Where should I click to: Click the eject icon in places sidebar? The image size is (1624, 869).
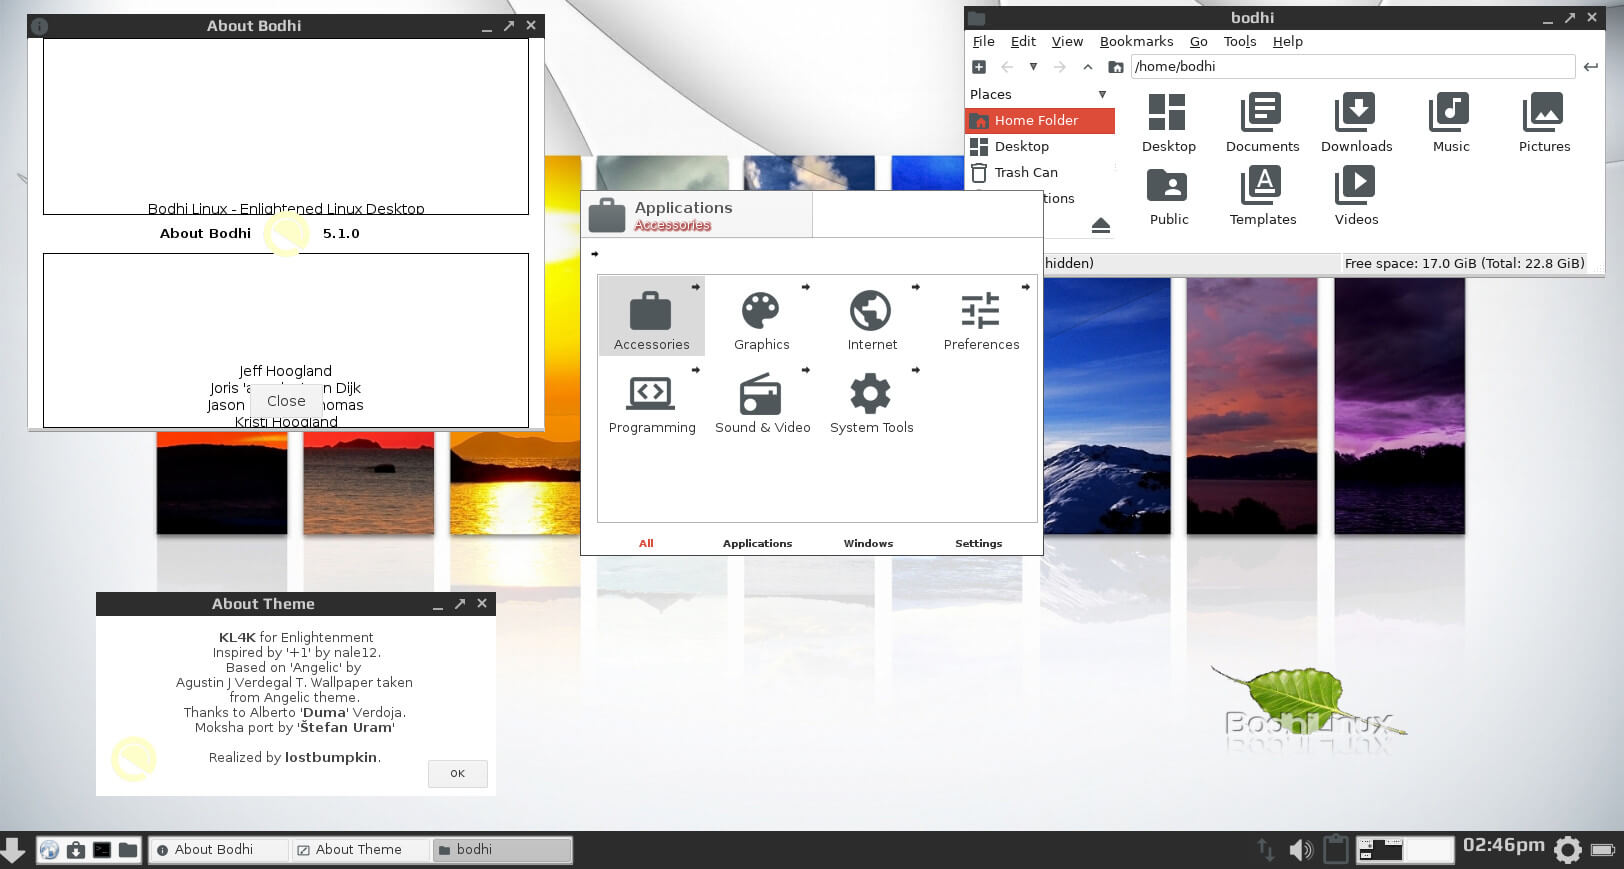point(1101,225)
